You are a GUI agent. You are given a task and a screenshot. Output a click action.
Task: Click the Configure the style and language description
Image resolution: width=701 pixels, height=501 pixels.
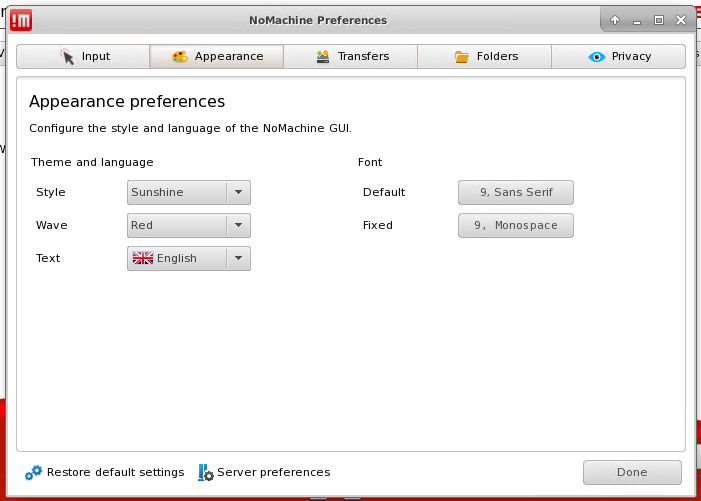click(190, 128)
